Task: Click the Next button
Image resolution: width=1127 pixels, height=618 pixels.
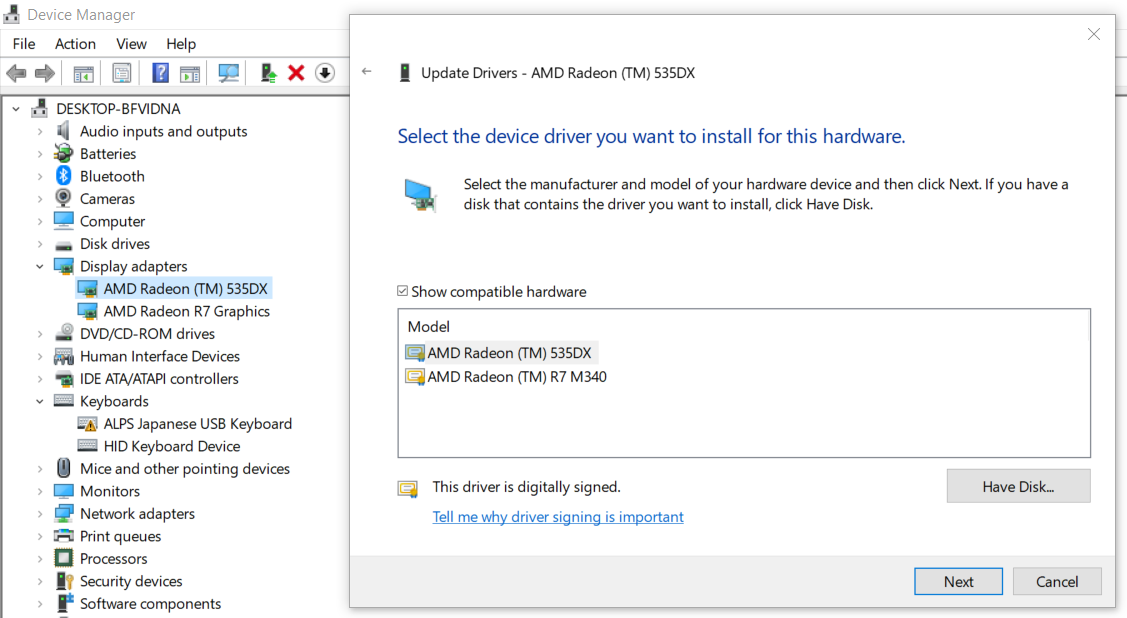Action: point(958,581)
